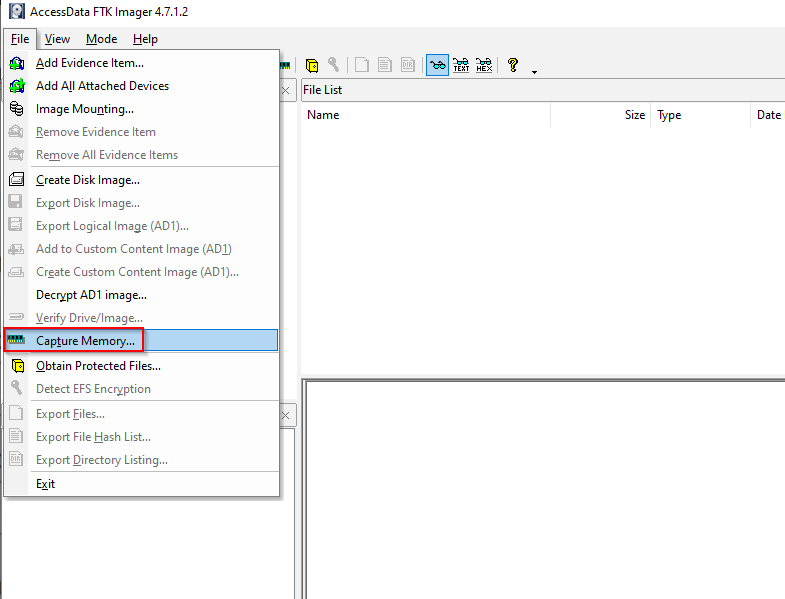Expand the toolbar options arrow

pyautogui.click(x=534, y=72)
